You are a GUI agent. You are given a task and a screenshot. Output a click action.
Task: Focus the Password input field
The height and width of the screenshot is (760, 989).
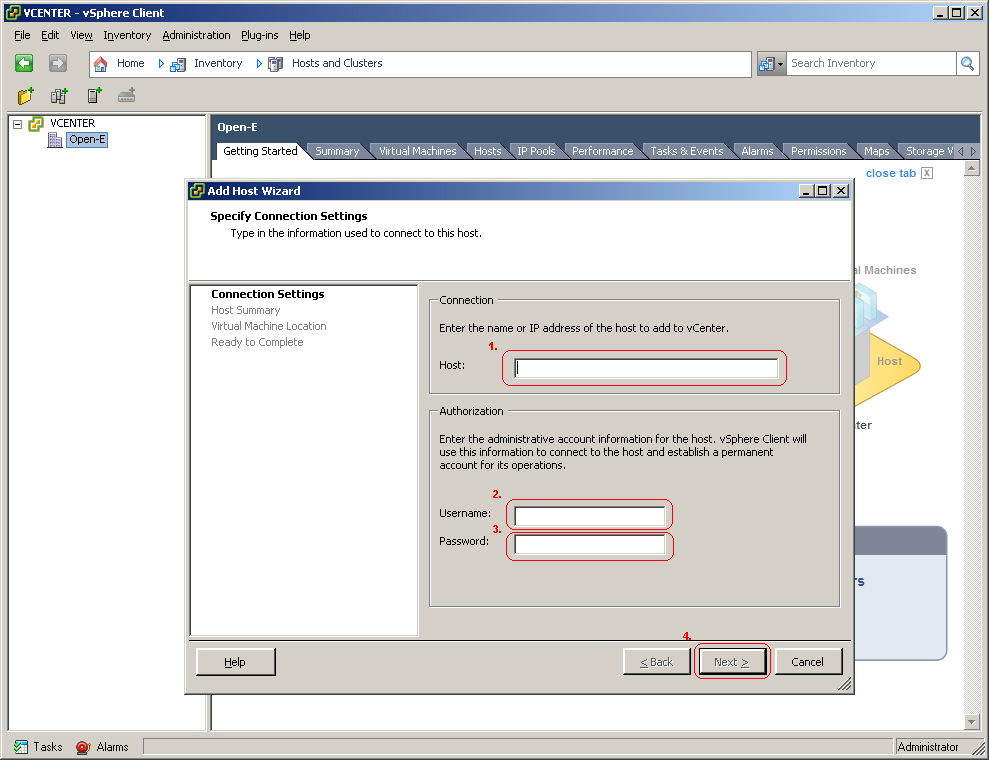click(x=590, y=544)
